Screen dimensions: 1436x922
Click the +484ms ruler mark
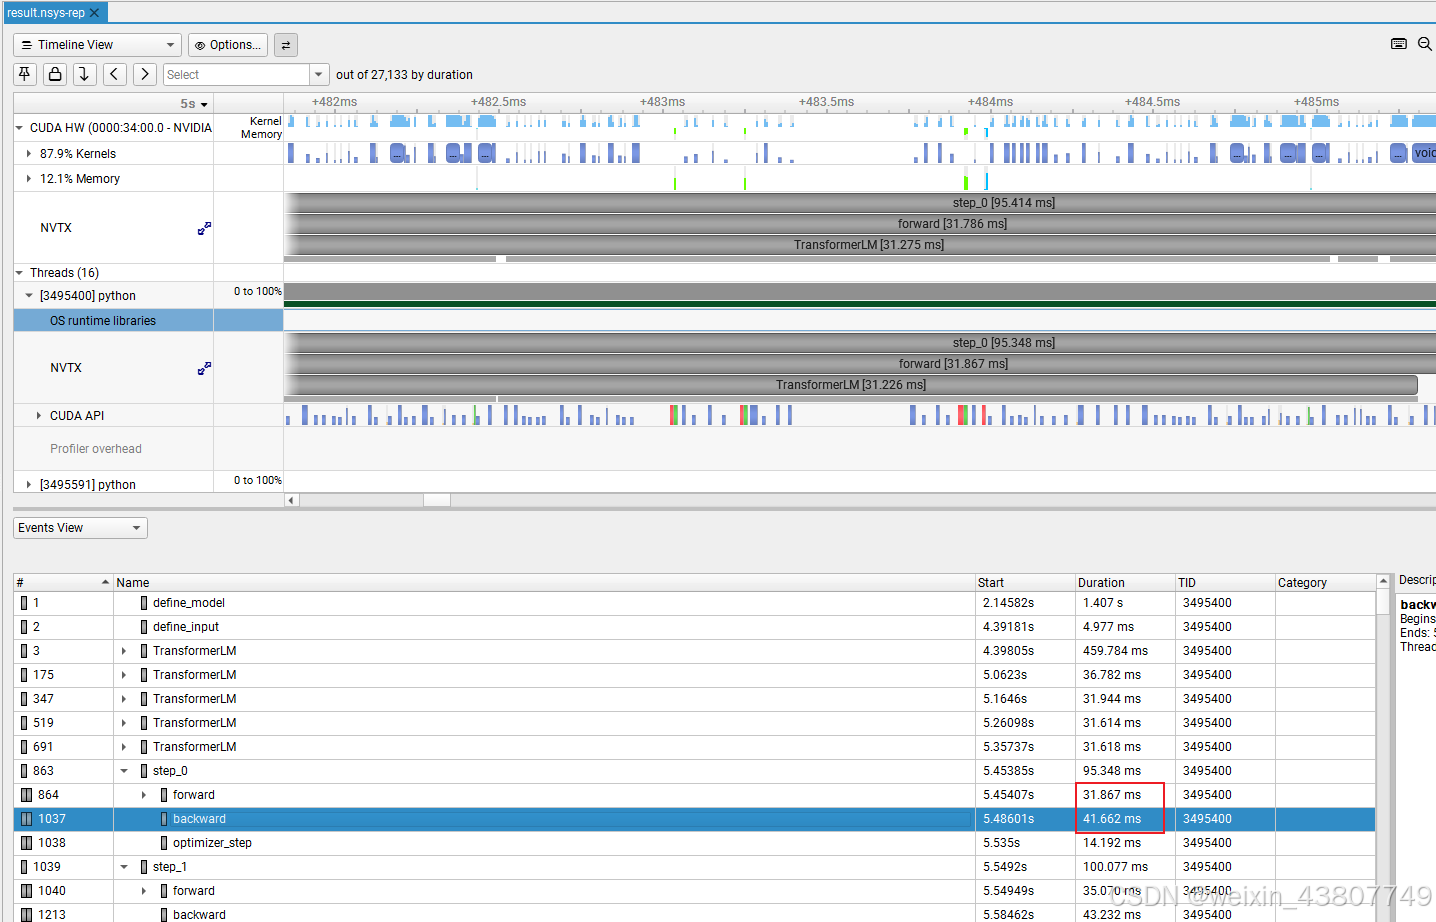[990, 102]
